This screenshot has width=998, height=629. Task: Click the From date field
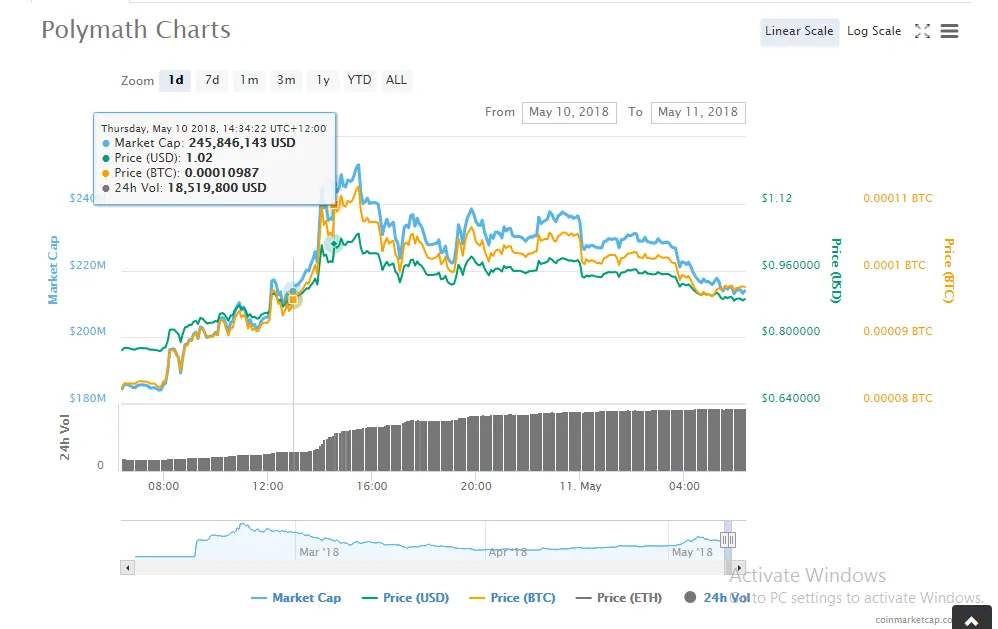click(x=569, y=112)
